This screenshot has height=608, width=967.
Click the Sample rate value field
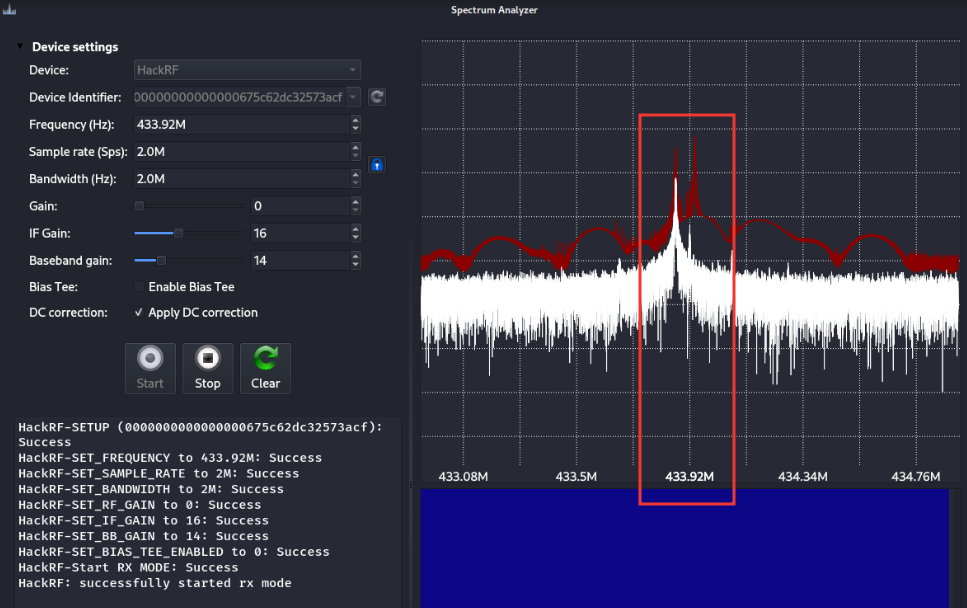click(x=240, y=152)
